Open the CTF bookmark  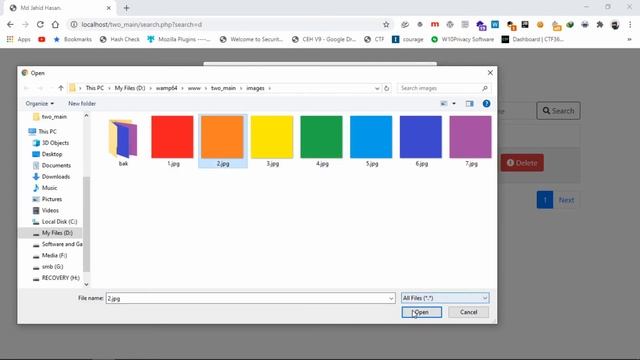pyautogui.click(x=374, y=39)
